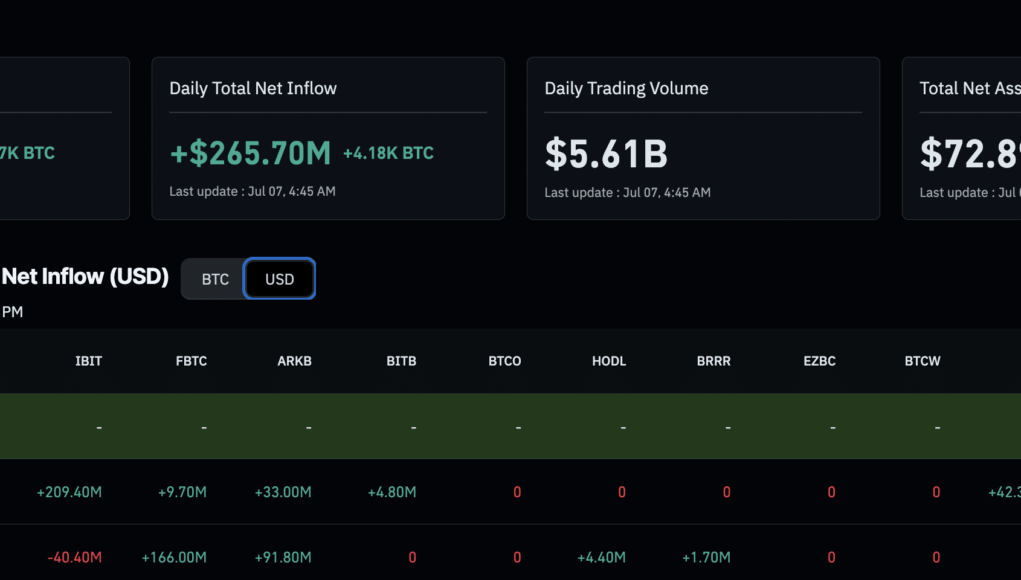The height and width of the screenshot is (580, 1021).
Task: Click the IBIT column header
Action: click(x=89, y=361)
